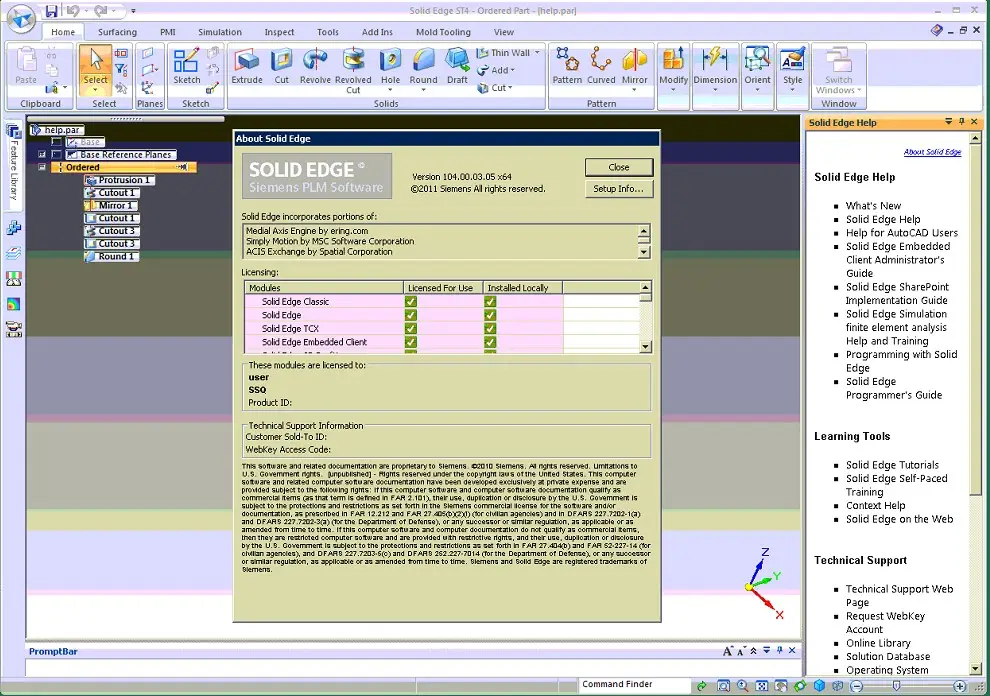Image resolution: width=990 pixels, height=696 pixels.
Task: Click Embedded Client Licensed For Use checkbox
Action: (410, 342)
